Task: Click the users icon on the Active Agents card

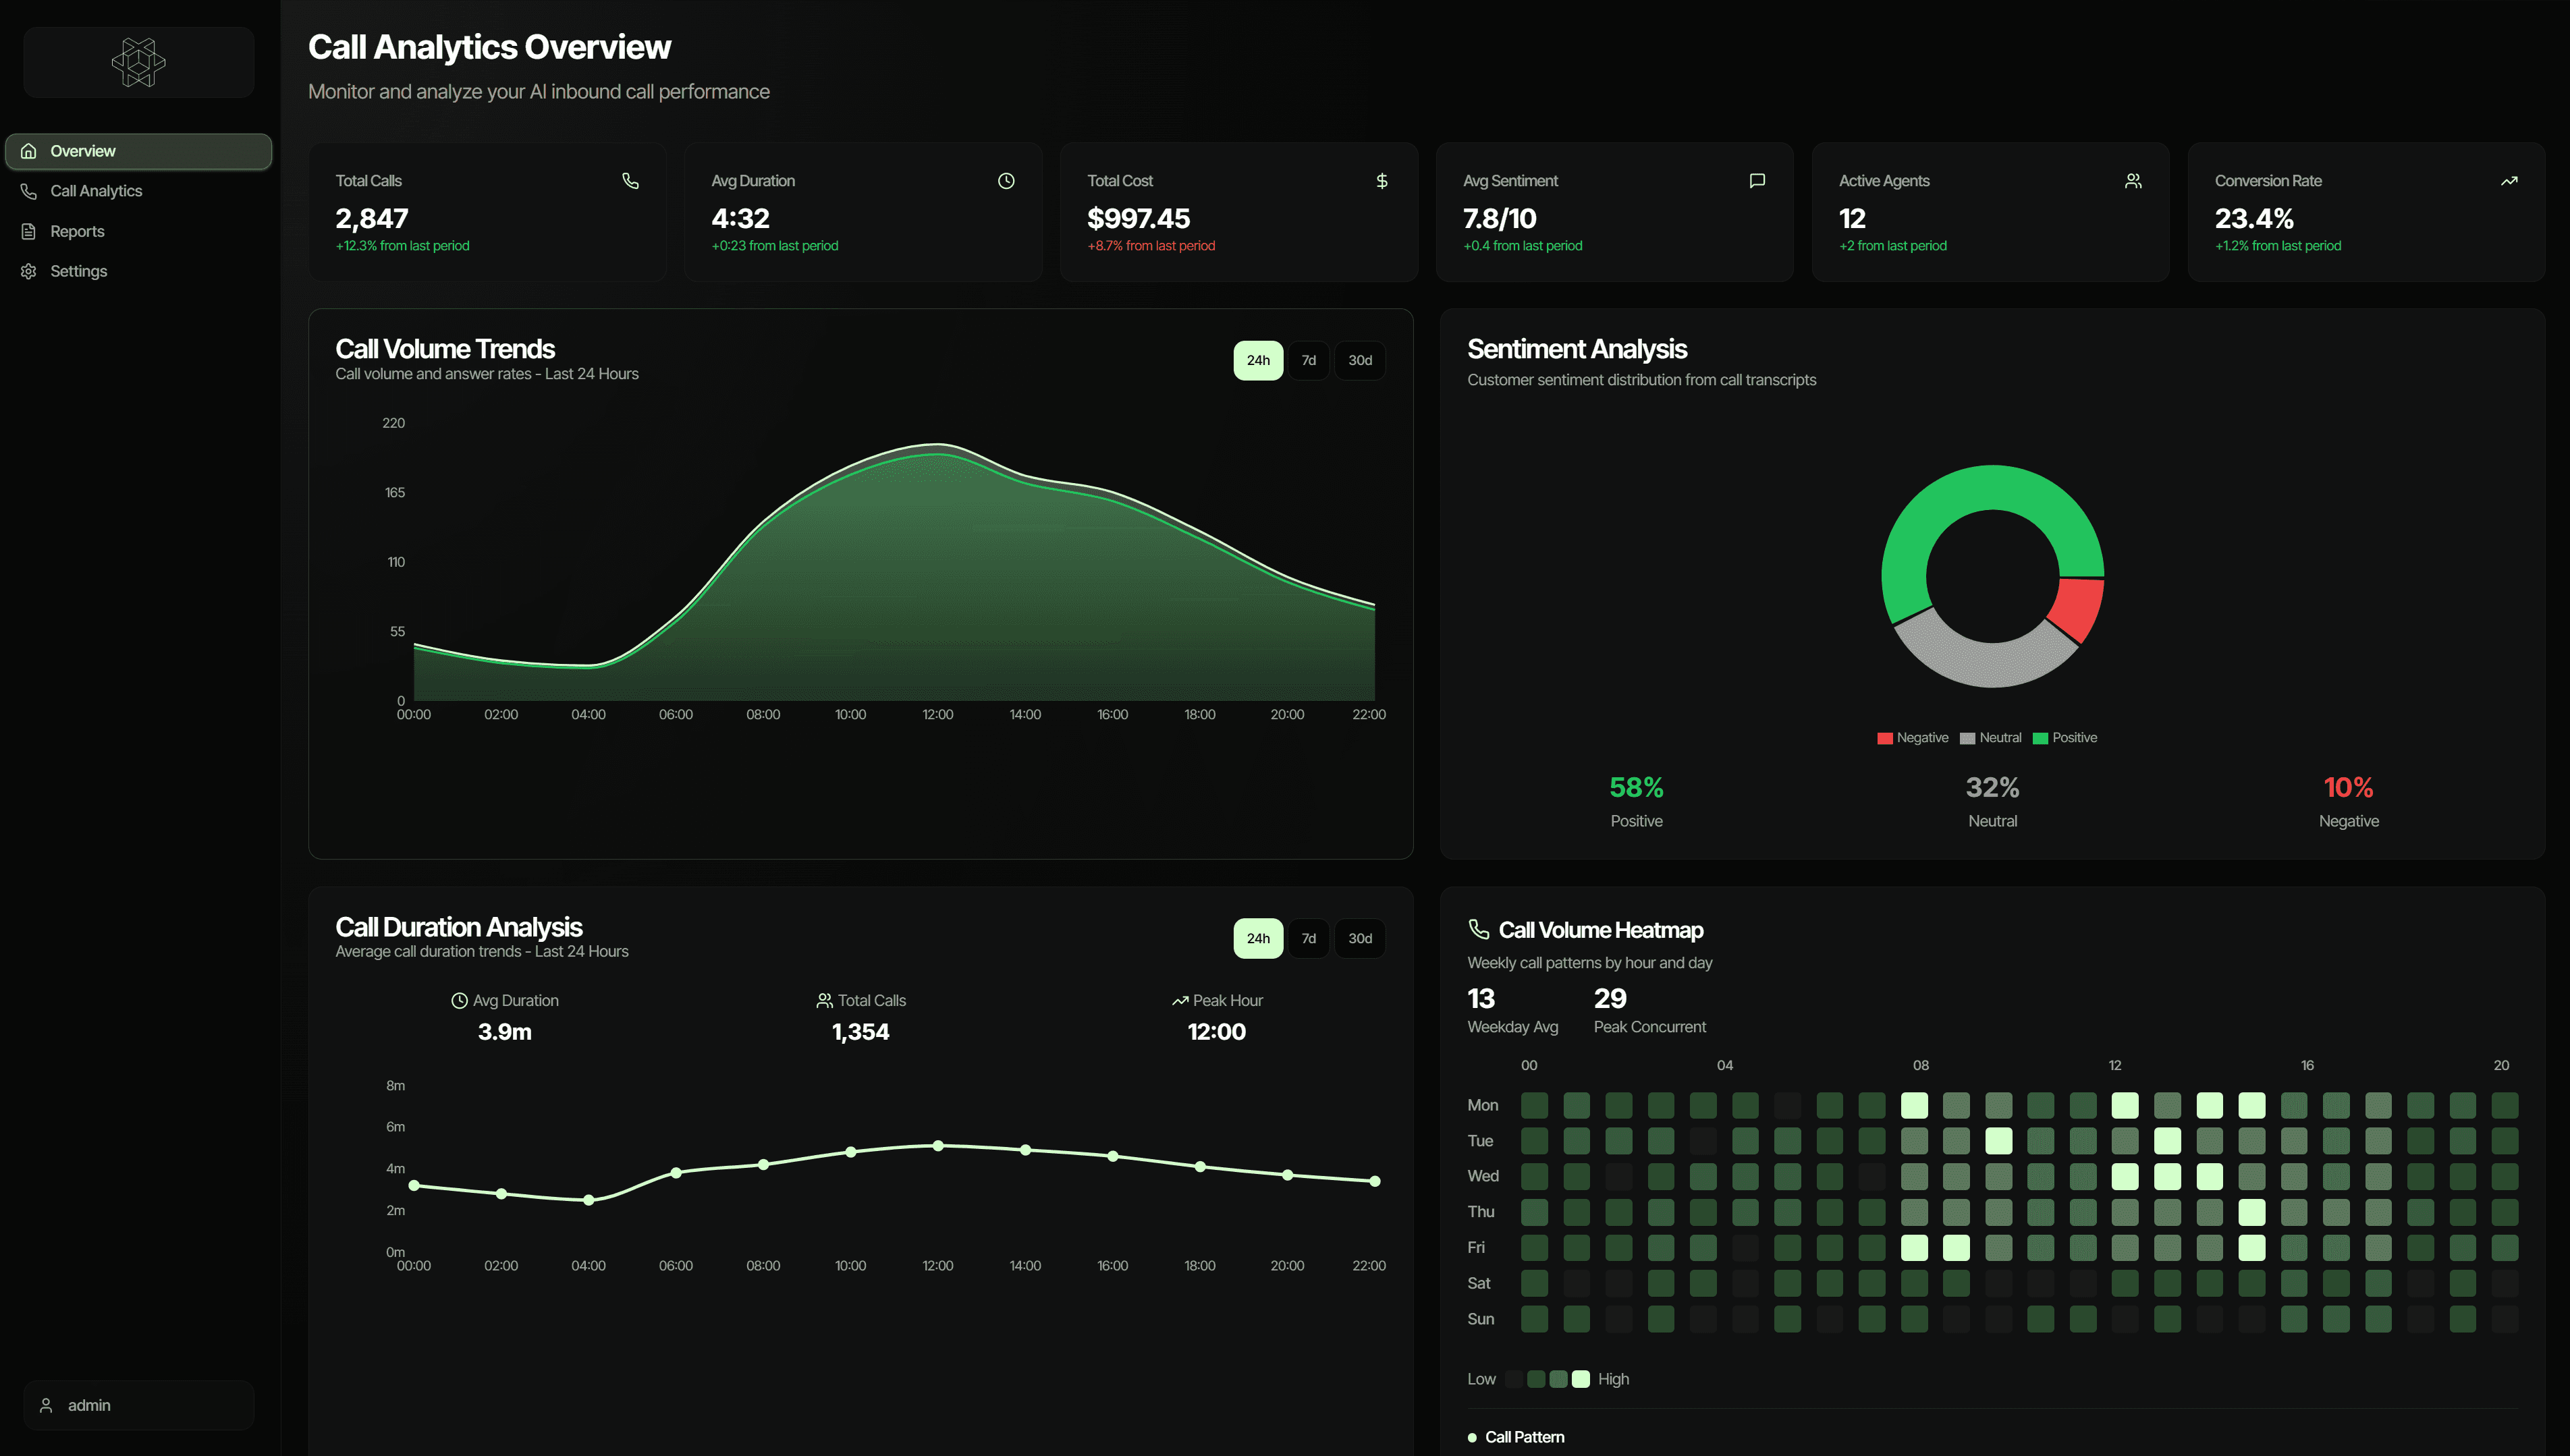Action: [2133, 181]
